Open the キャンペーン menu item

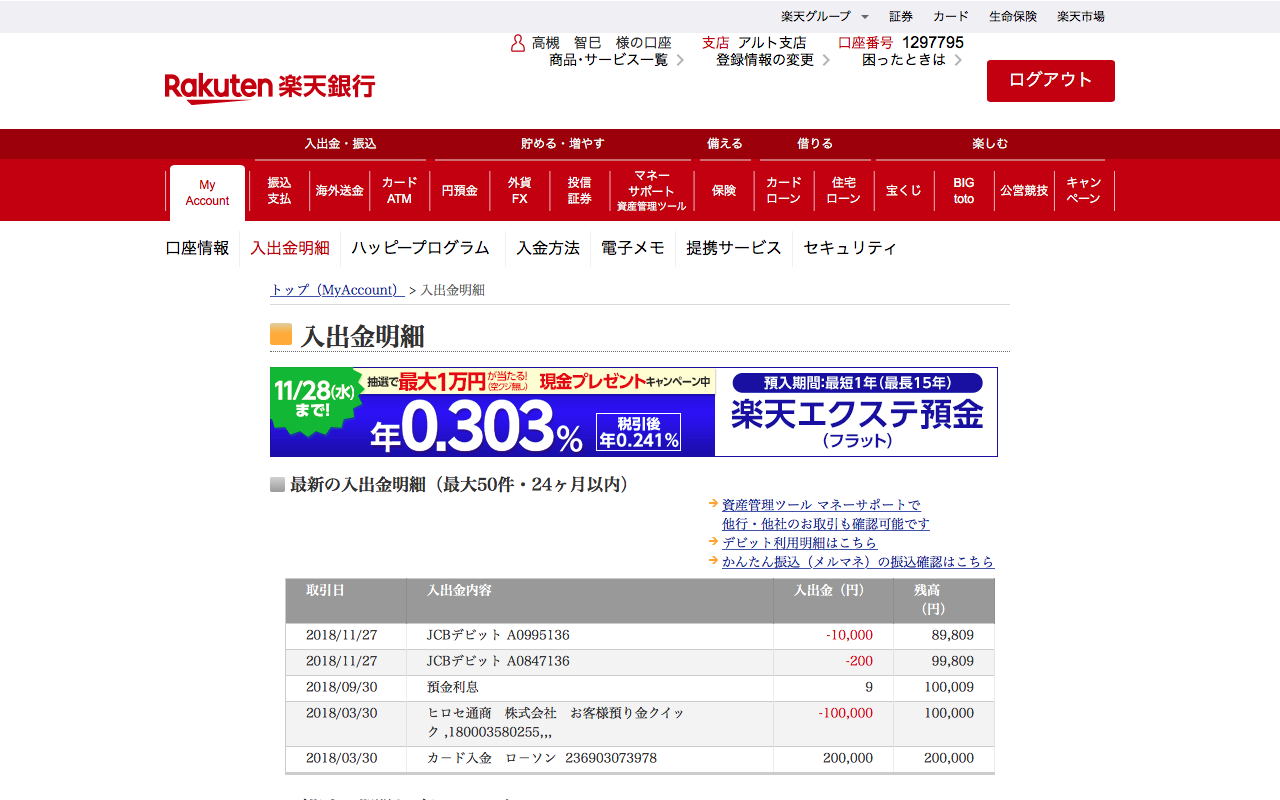[x=1084, y=191]
